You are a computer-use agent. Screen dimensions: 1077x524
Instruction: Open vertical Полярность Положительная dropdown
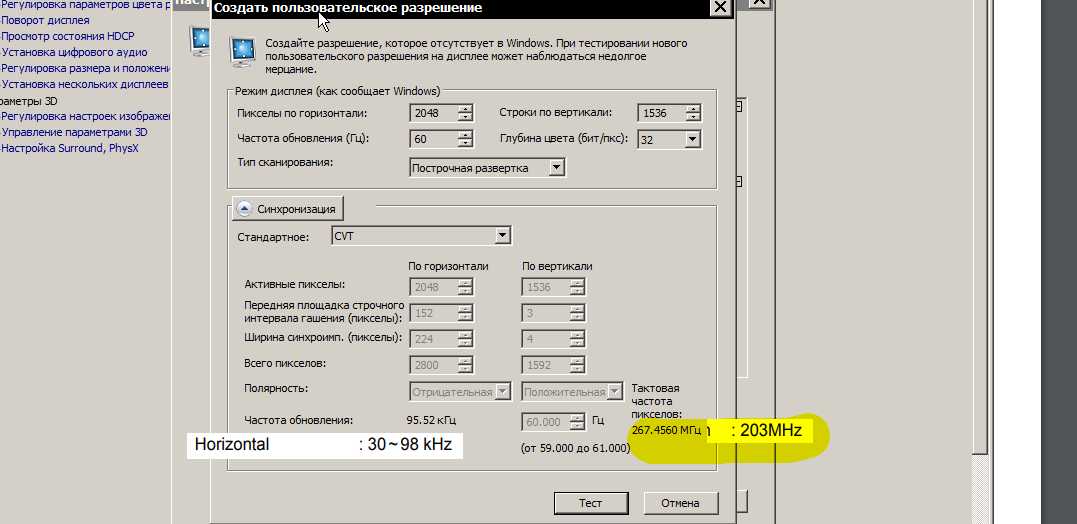click(x=615, y=391)
